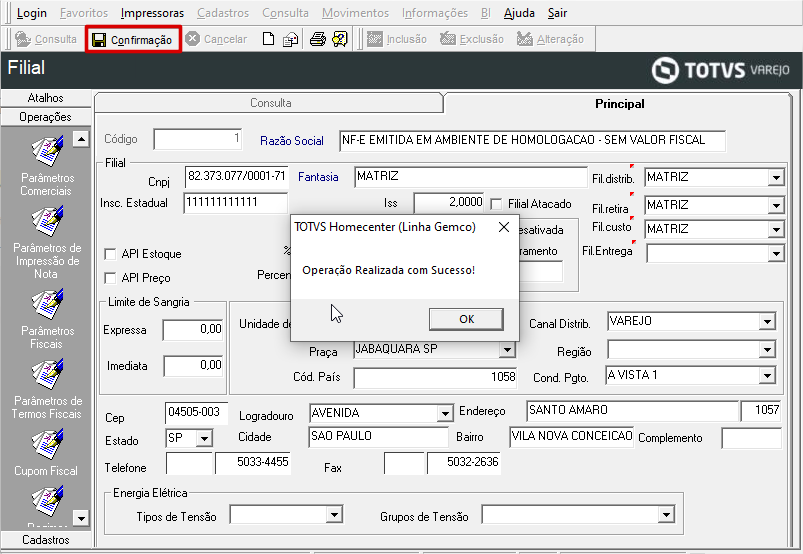The height and width of the screenshot is (554, 803).
Task: Toggle the API Preço checkbox
Action: (x=110, y=278)
